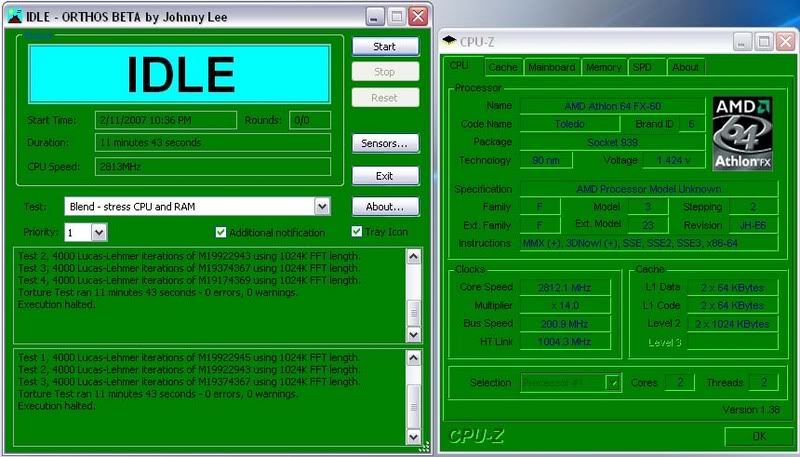
Task: Click the CPU Speed field showing 2813MHz
Action: point(213,167)
